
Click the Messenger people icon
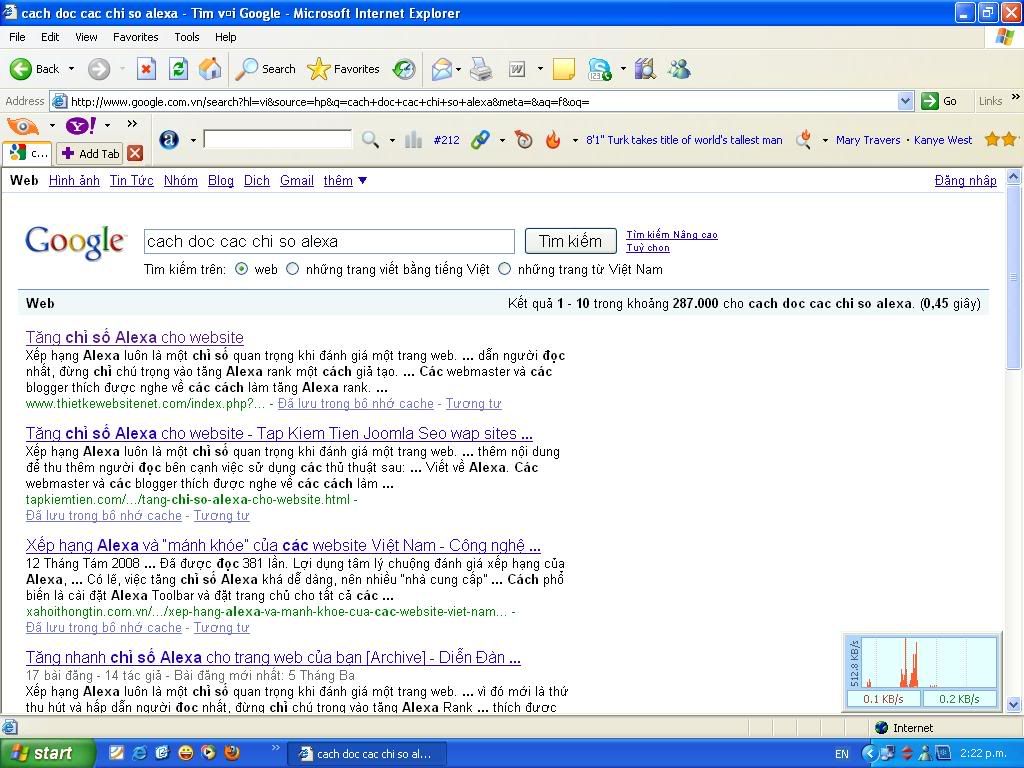[x=679, y=69]
